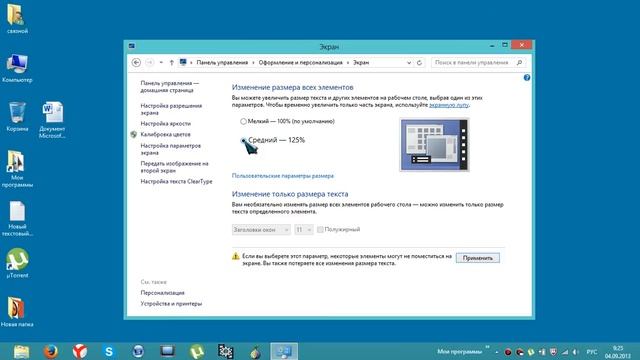
Task: Click the computer icon in address bar
Action: (x=183, y=62)
